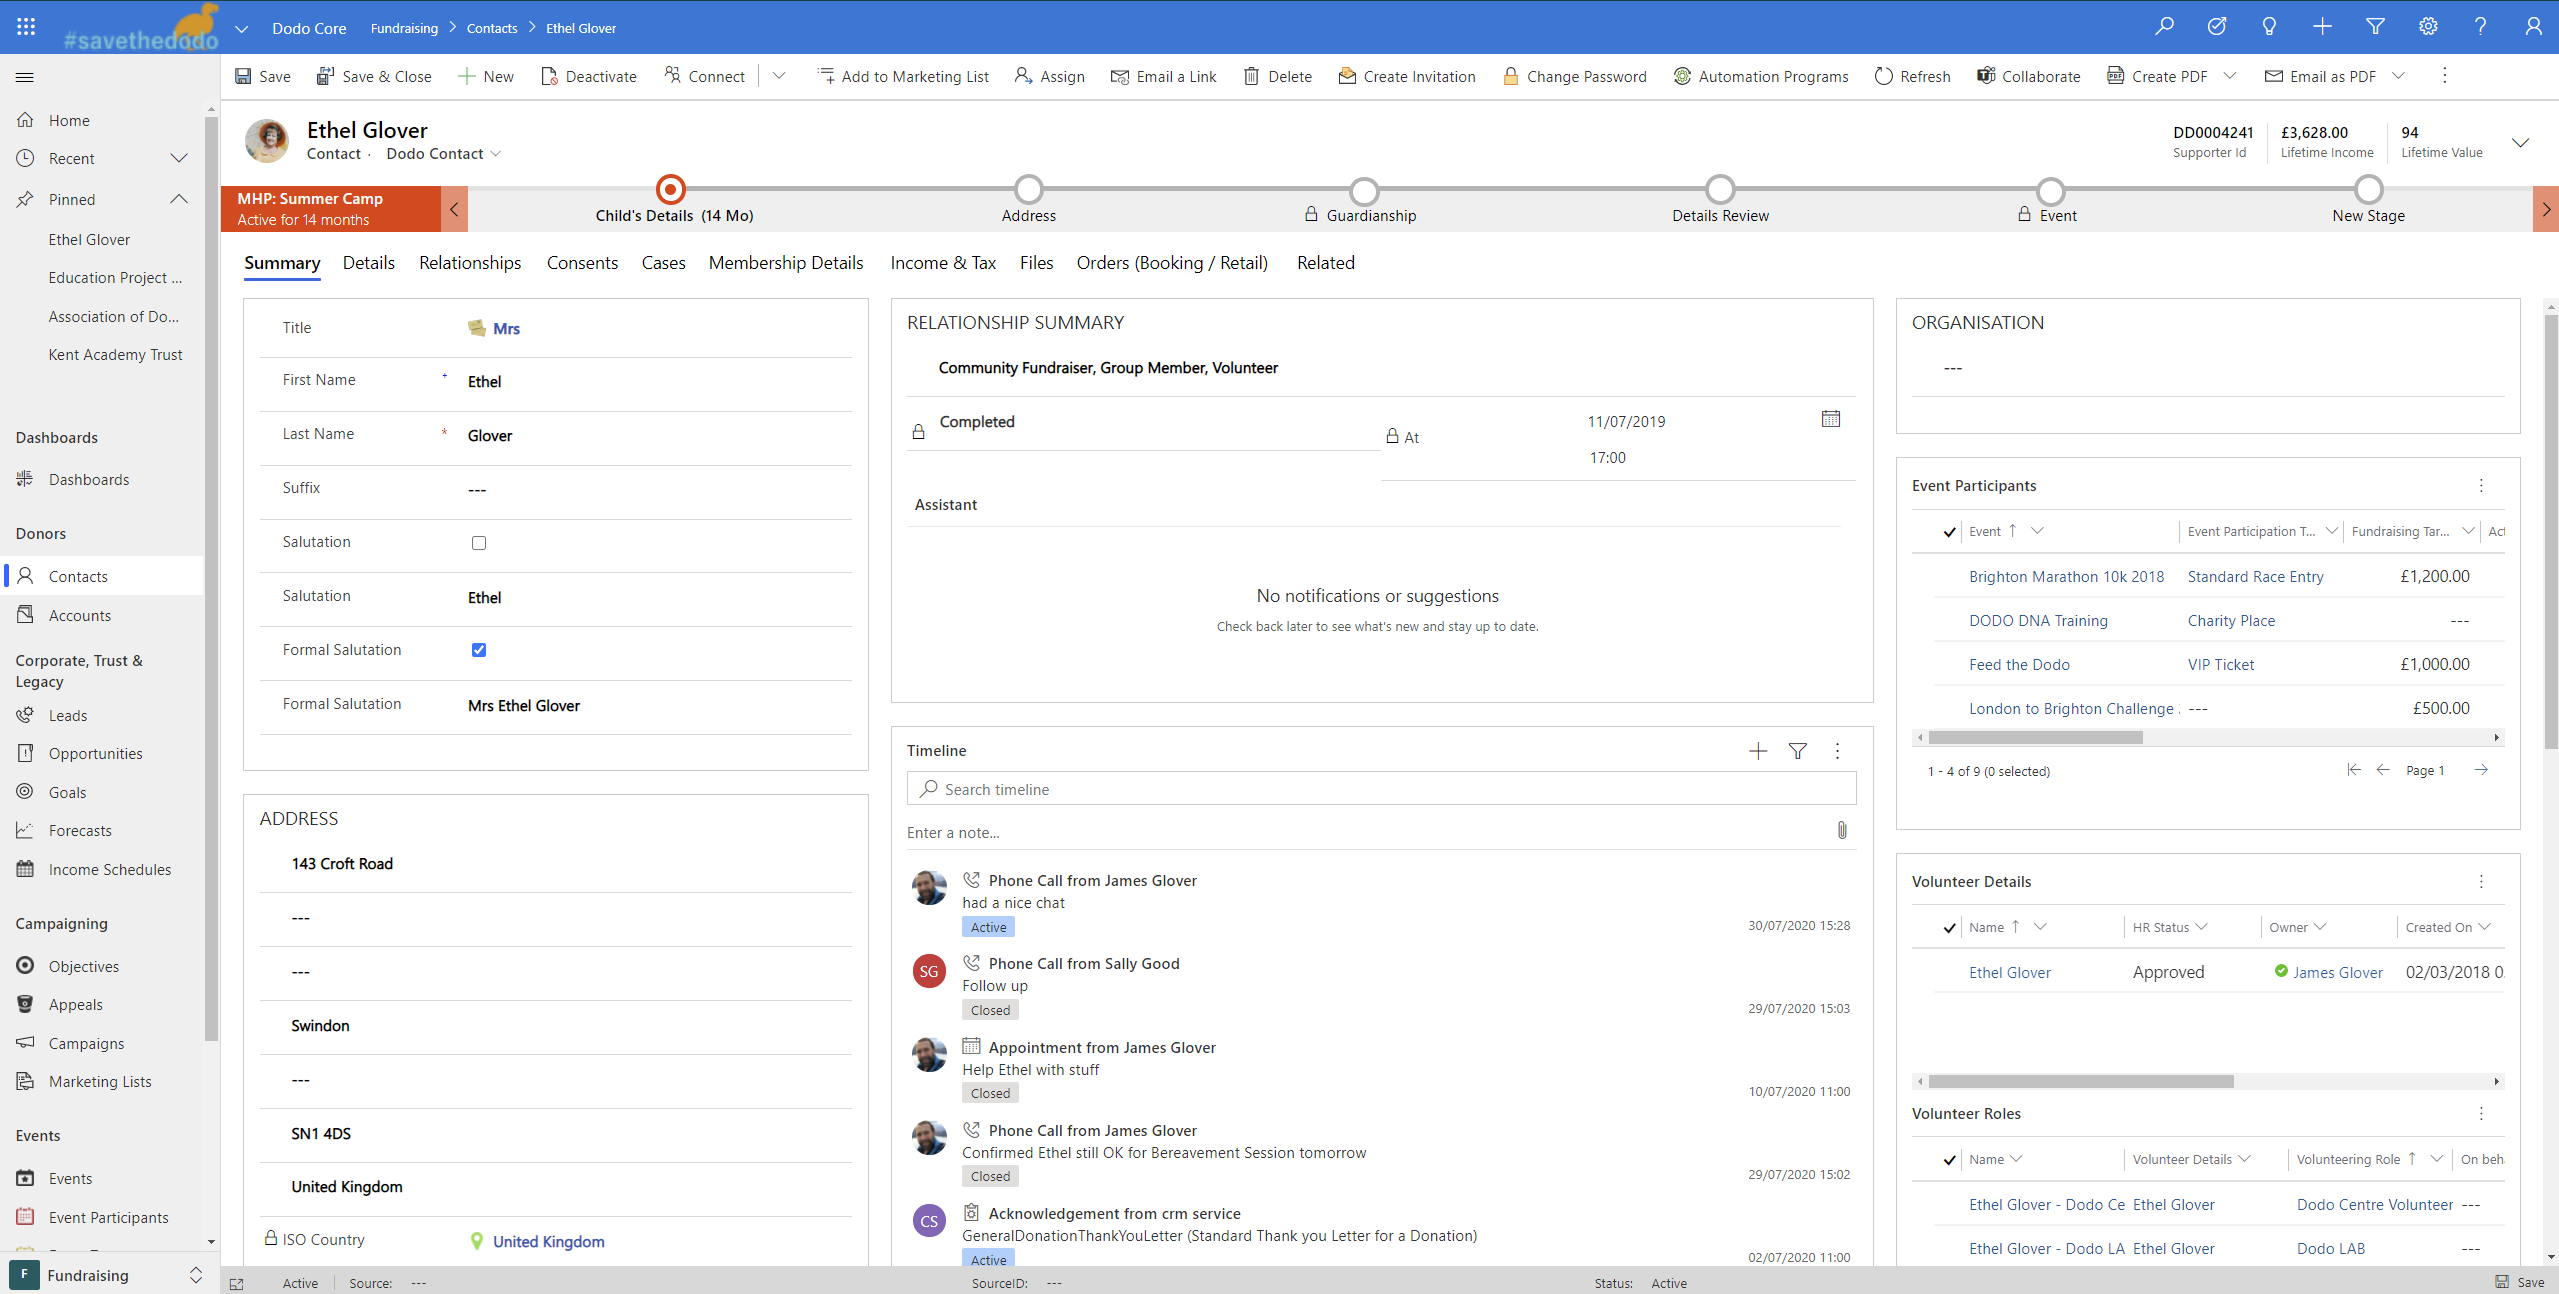Open the Connect split dropdown arrow
The image size is (2559, 1294).
pyautogui.click(x=779, y=76)
